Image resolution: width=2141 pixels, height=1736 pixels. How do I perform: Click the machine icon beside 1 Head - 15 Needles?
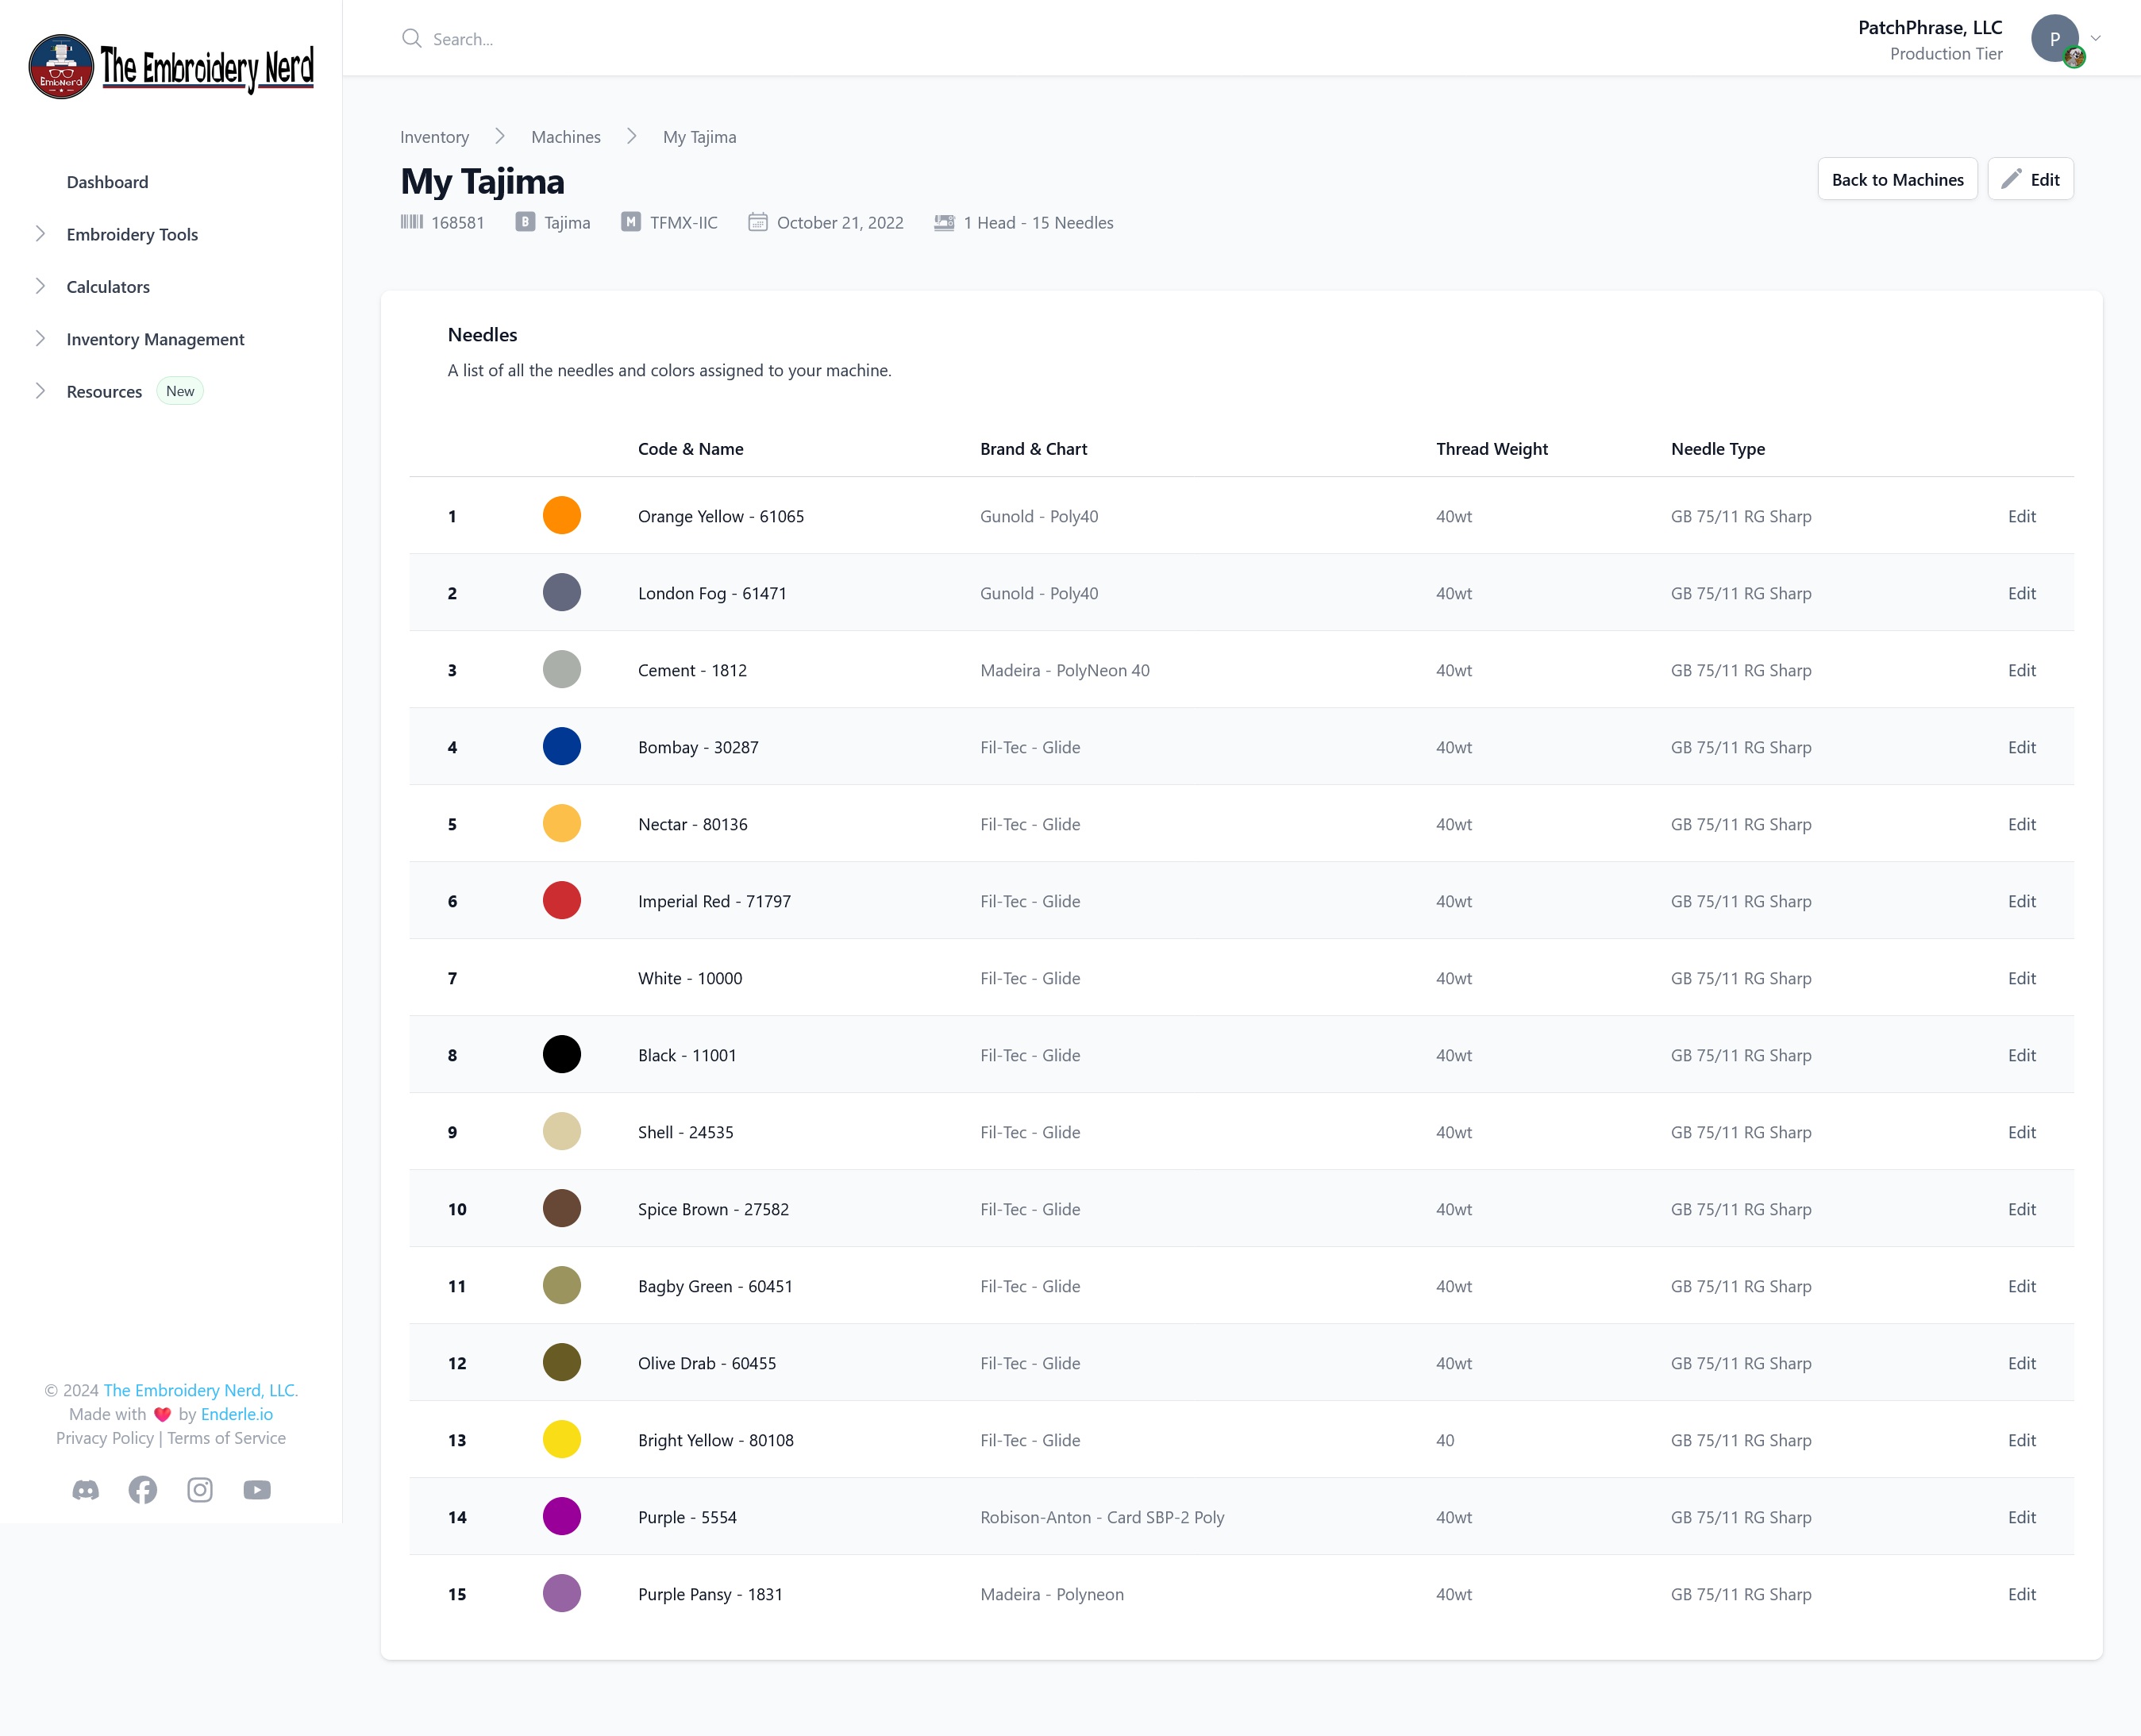(944, 222)
